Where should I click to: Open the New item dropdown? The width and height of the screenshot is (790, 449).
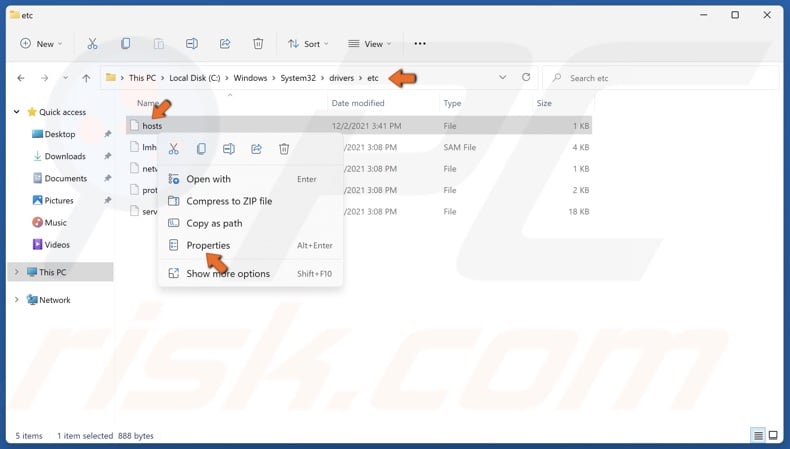pyautogui.click(x=41, y=44)
